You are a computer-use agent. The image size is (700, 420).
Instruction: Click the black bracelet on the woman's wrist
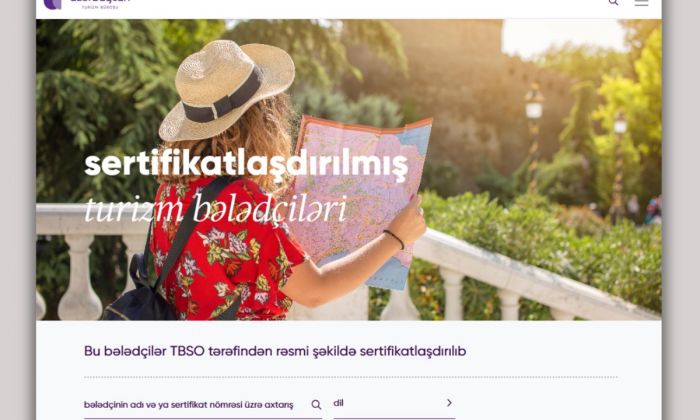pos(394,239)
